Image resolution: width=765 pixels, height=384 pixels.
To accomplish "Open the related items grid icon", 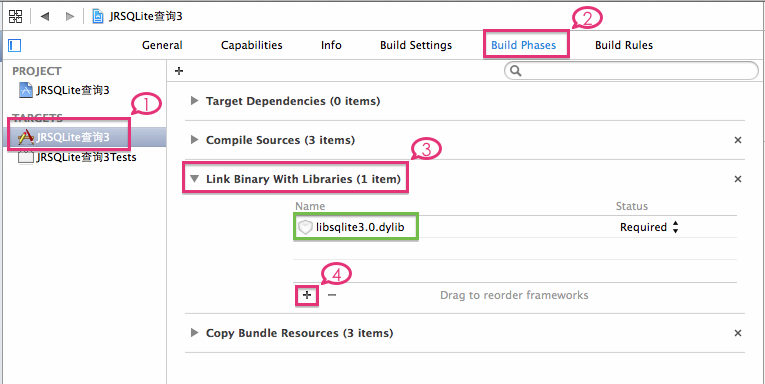I will pyautogui.click(x=16, y=16).
